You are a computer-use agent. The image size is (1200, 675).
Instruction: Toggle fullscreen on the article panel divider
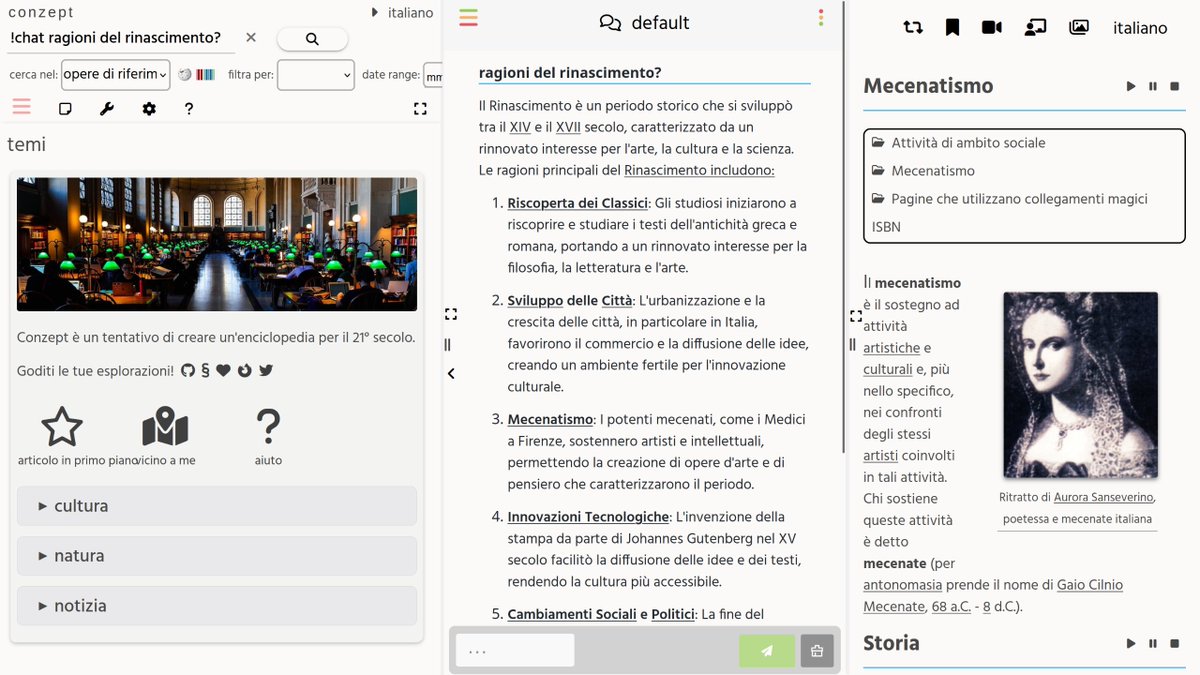coord(856,316)
